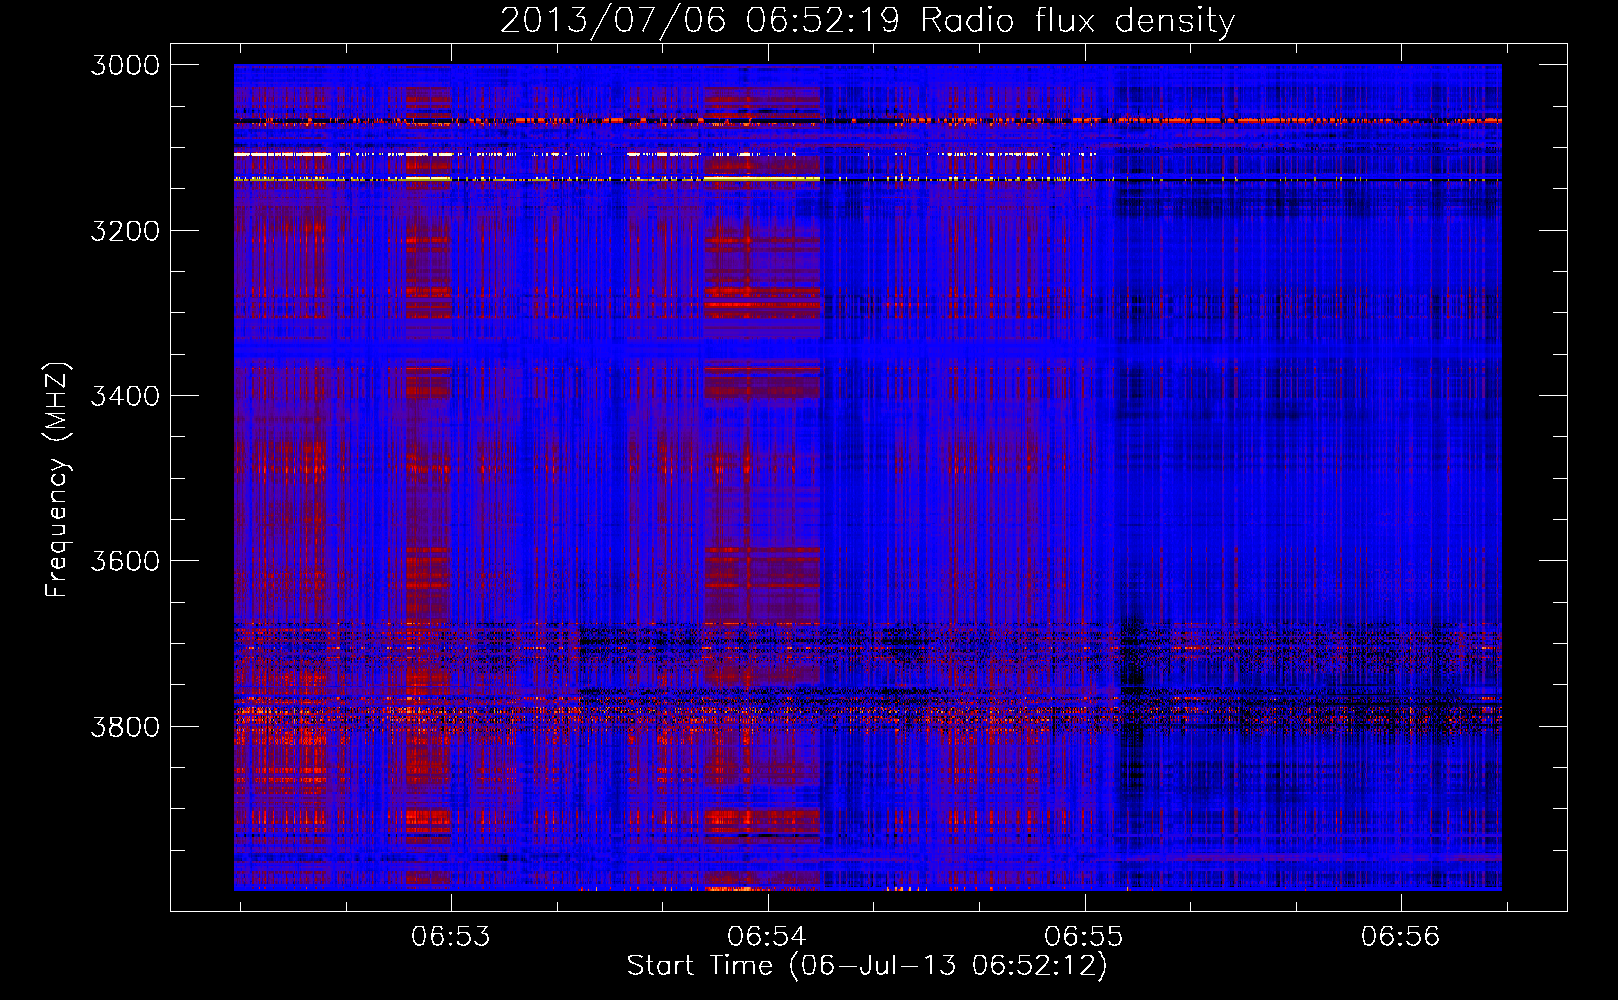1618x1000 pixels.
Task: Select the 3400 frequency axis label
Action: [125, 396]
